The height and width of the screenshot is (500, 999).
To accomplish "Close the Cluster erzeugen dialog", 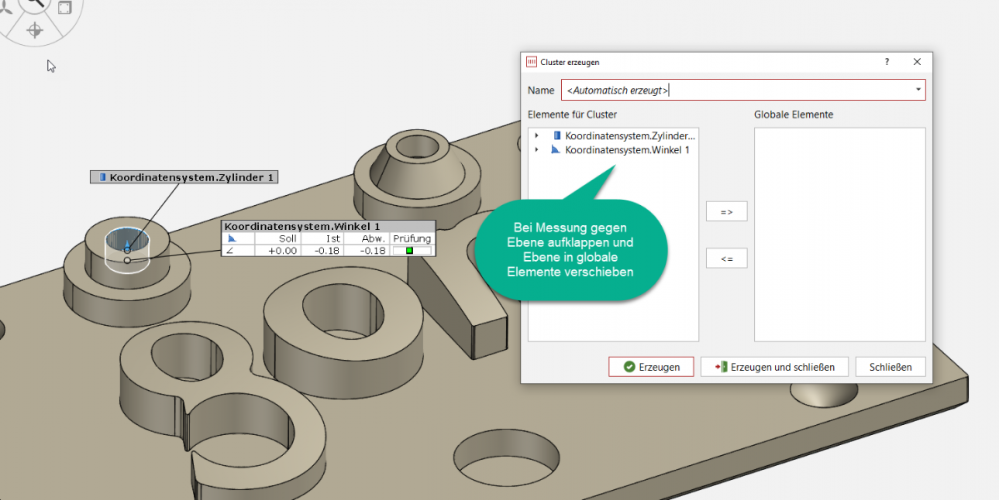I will tap(917, 62).
